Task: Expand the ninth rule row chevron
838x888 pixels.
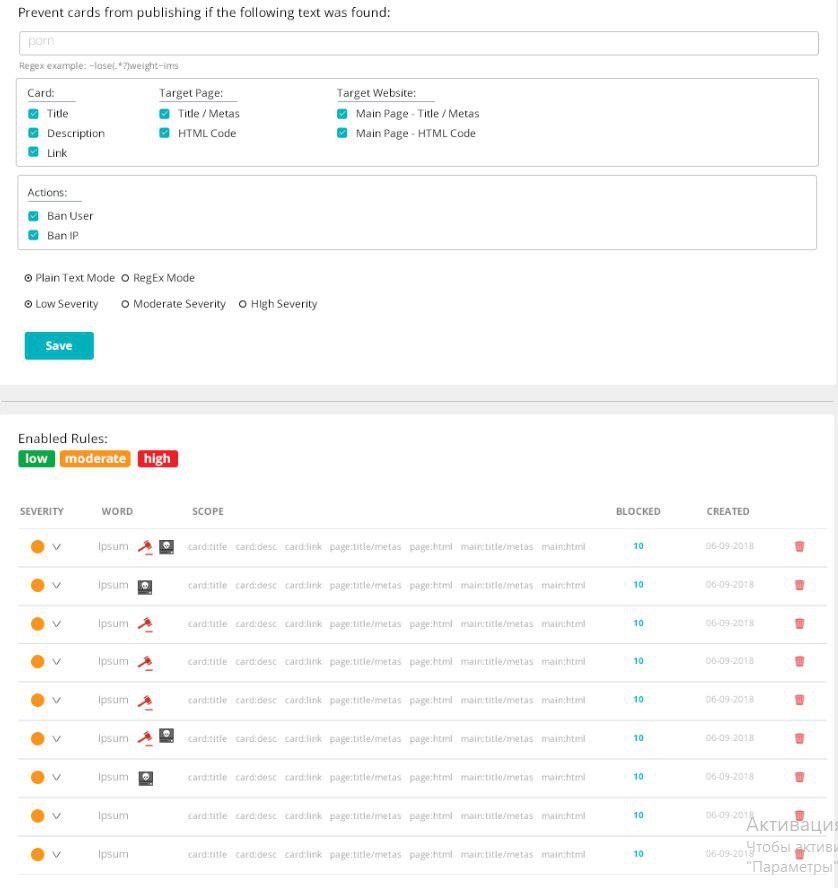Action: point(56,855)
